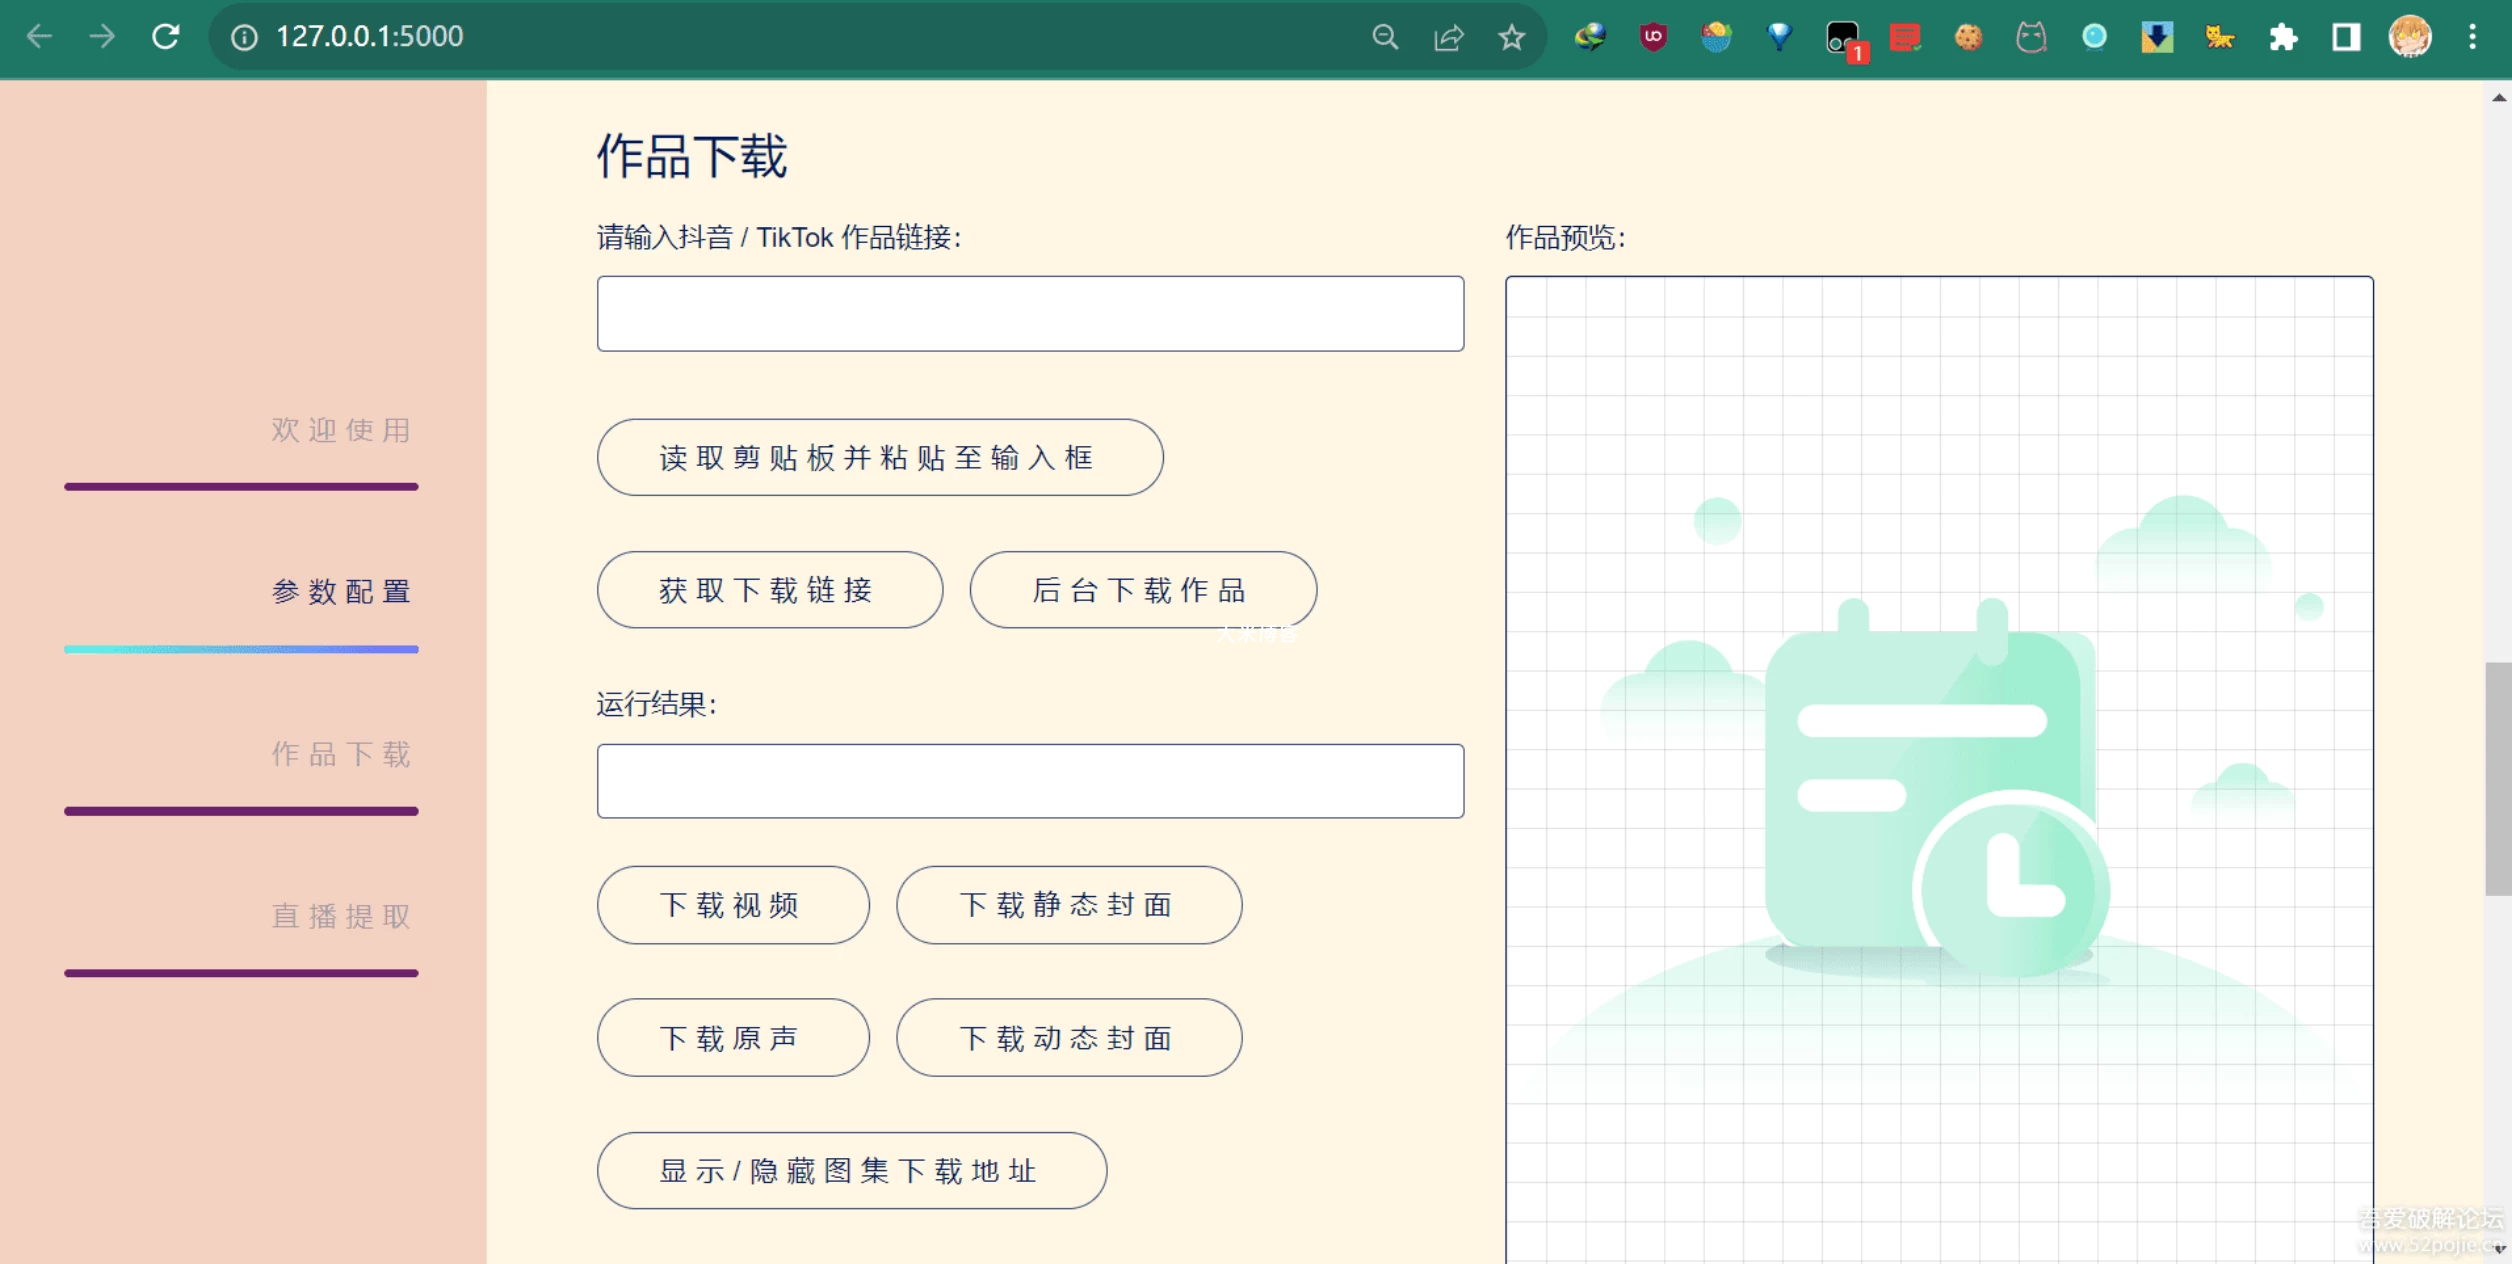The width and height of the screenshot is (2512, 1264).
Task: Open Chrome three-dot menu
Action: [x=2472, y=38]
